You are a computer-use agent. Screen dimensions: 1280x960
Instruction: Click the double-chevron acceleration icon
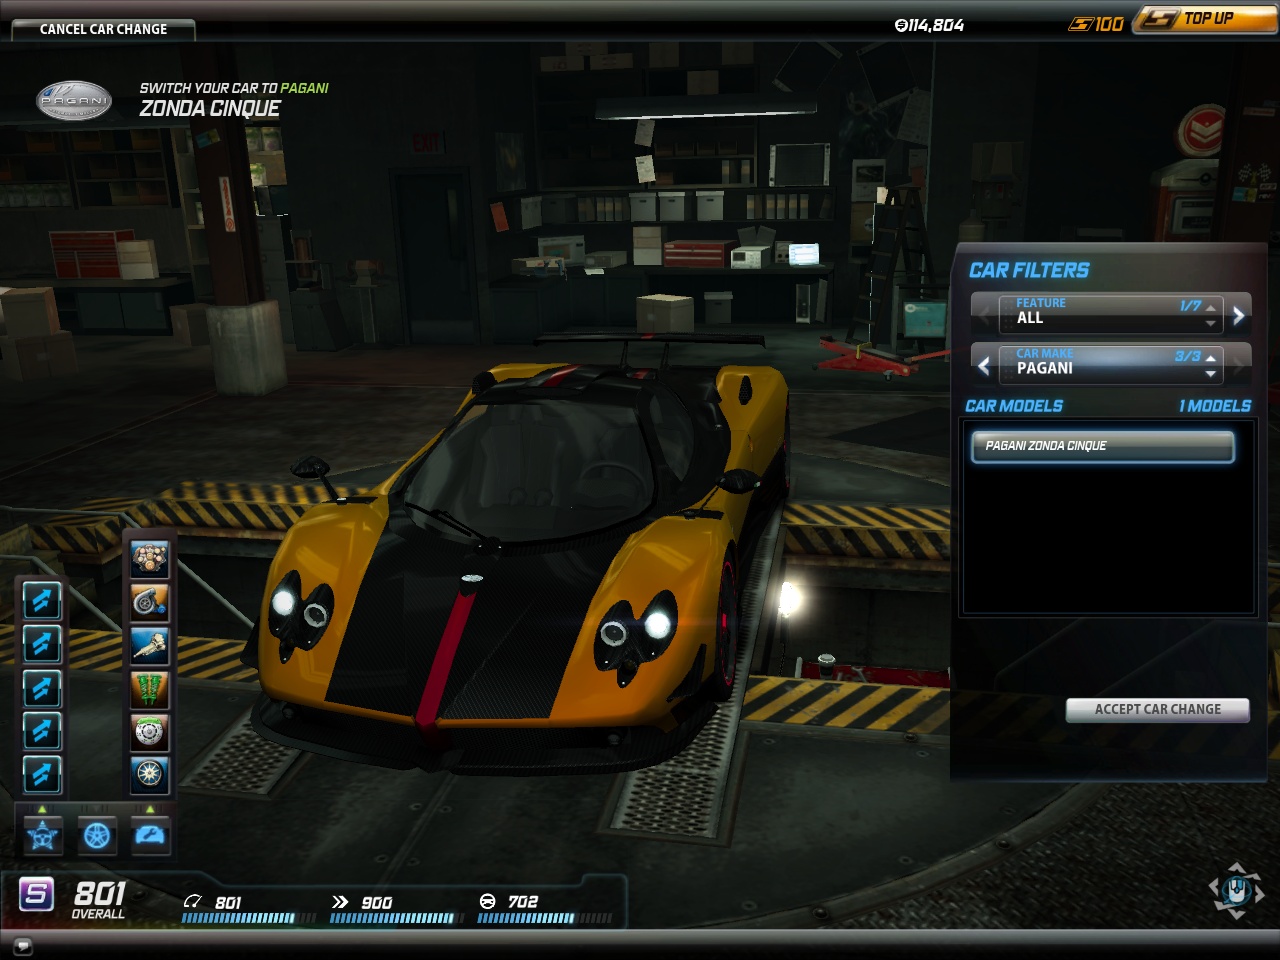pos(340,902)
